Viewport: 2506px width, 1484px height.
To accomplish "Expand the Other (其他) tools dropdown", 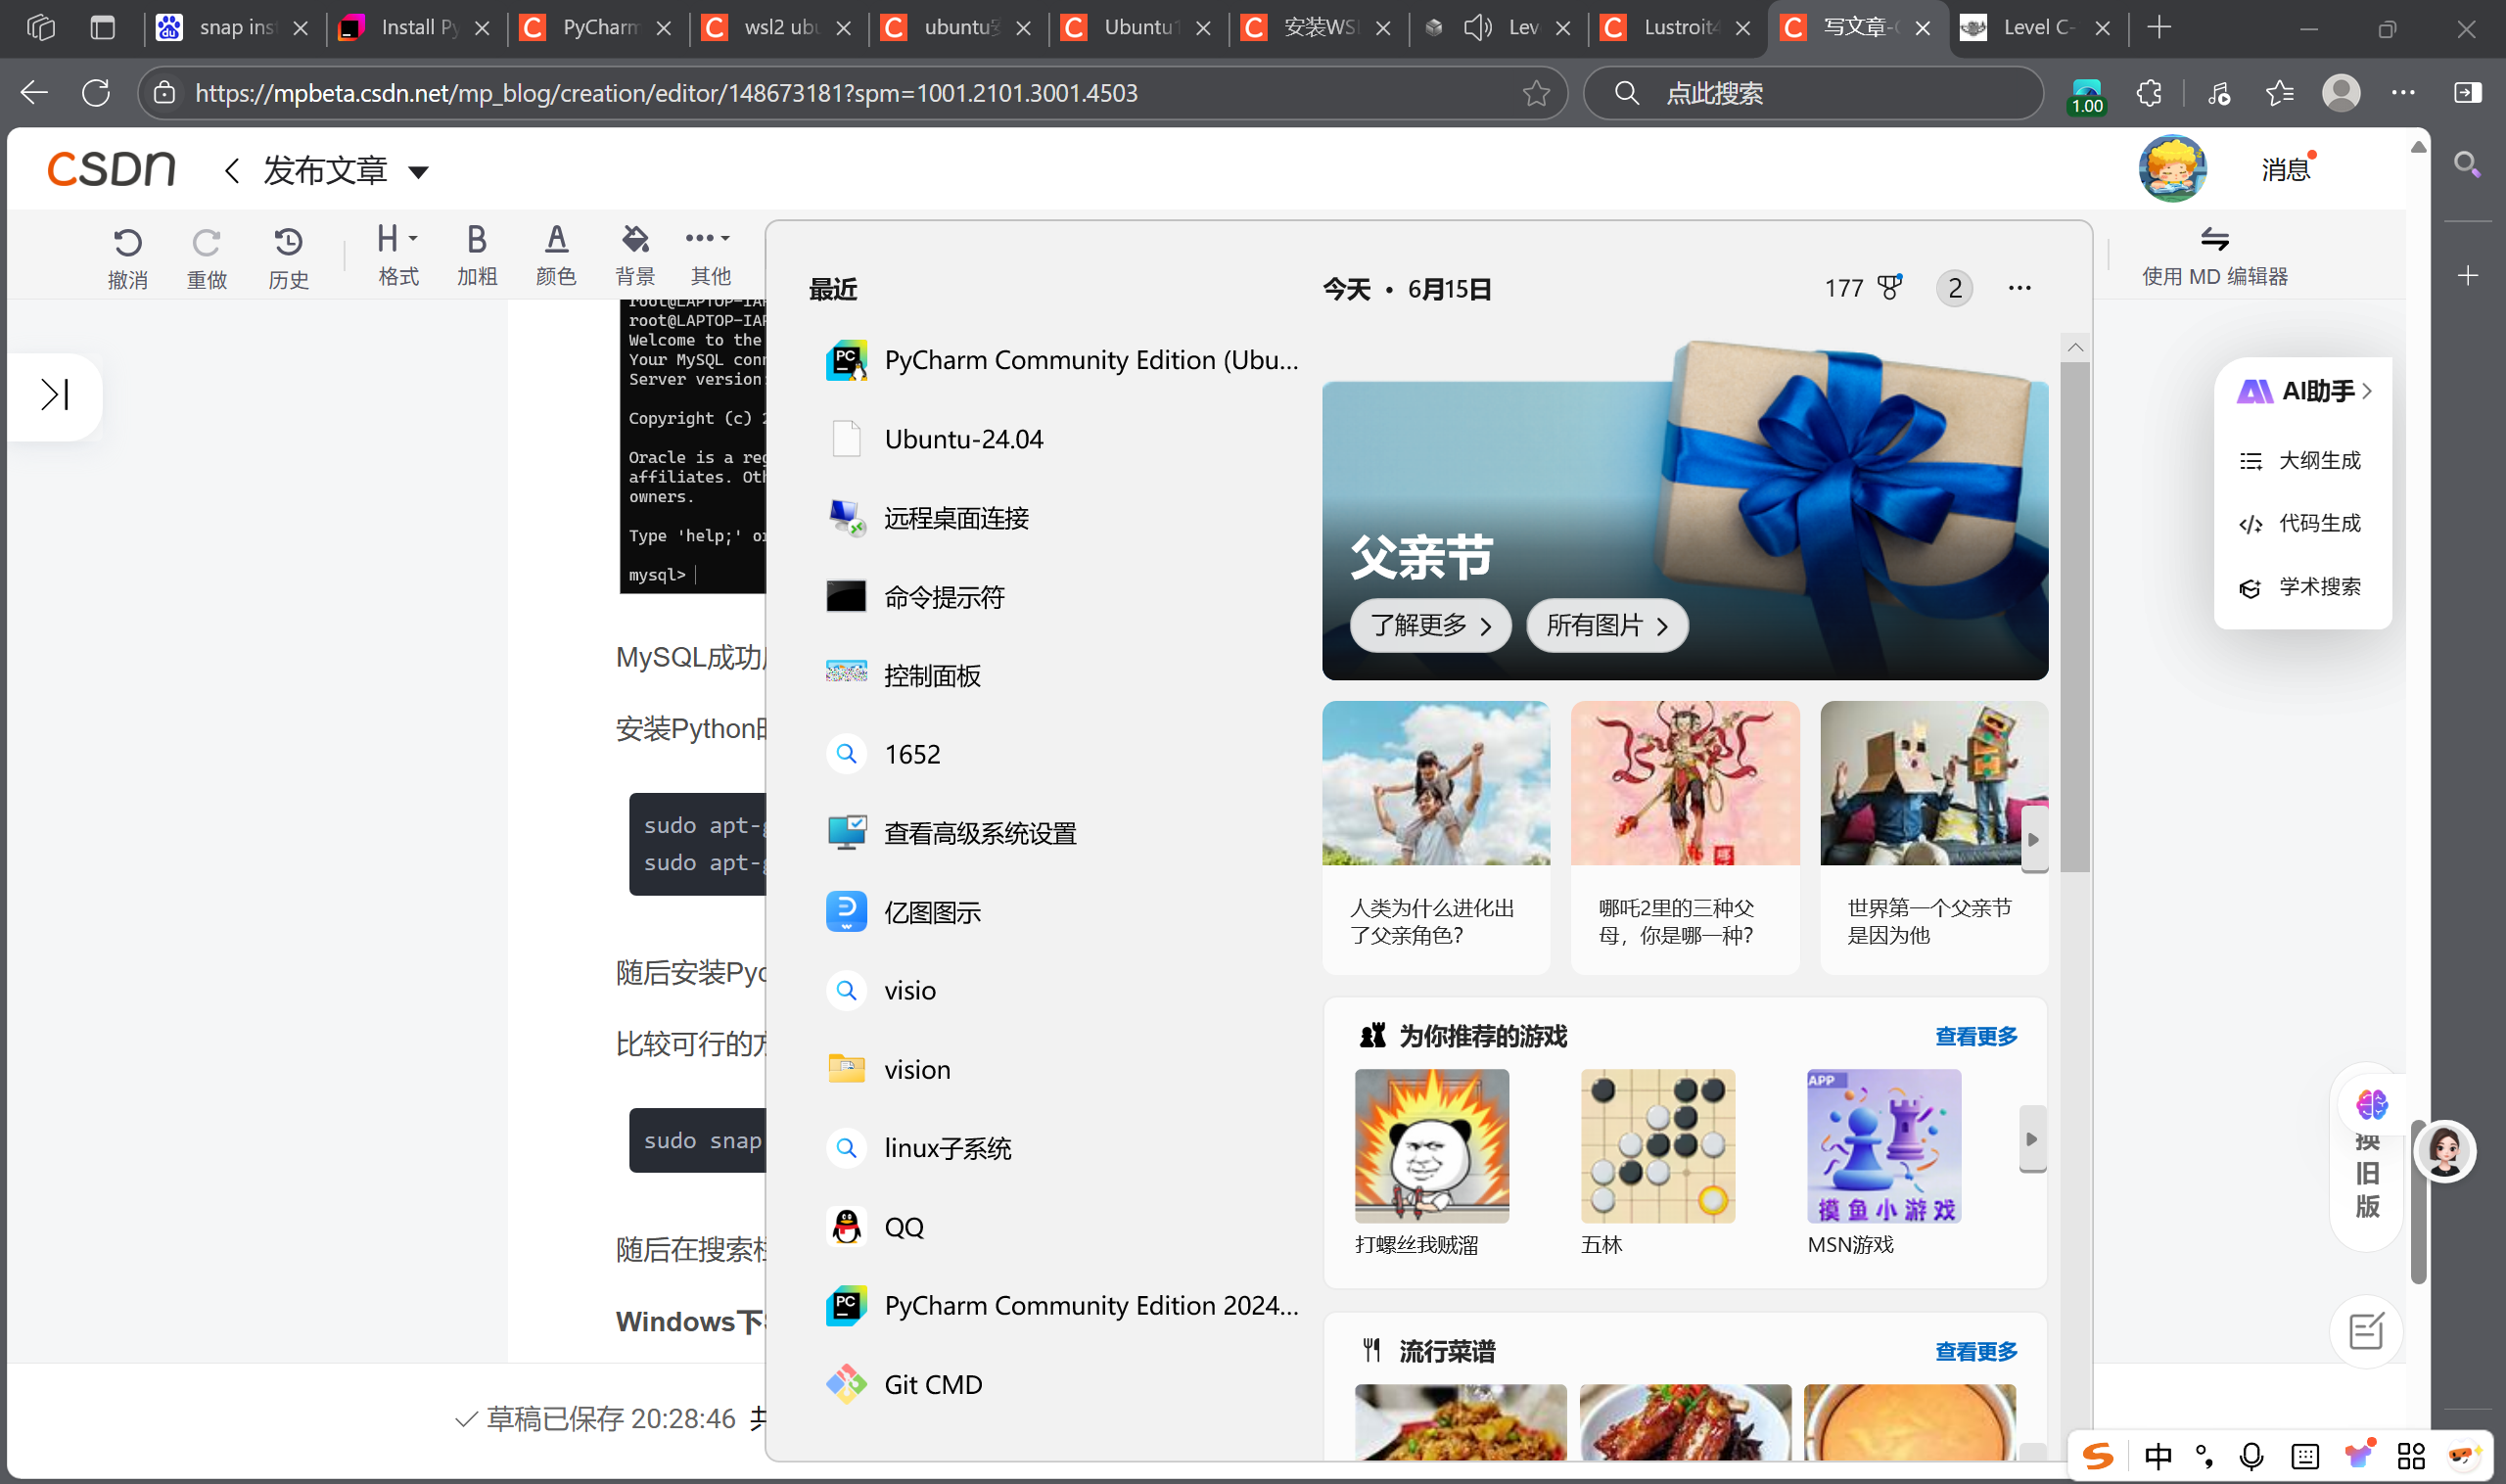I will [708, 238].
